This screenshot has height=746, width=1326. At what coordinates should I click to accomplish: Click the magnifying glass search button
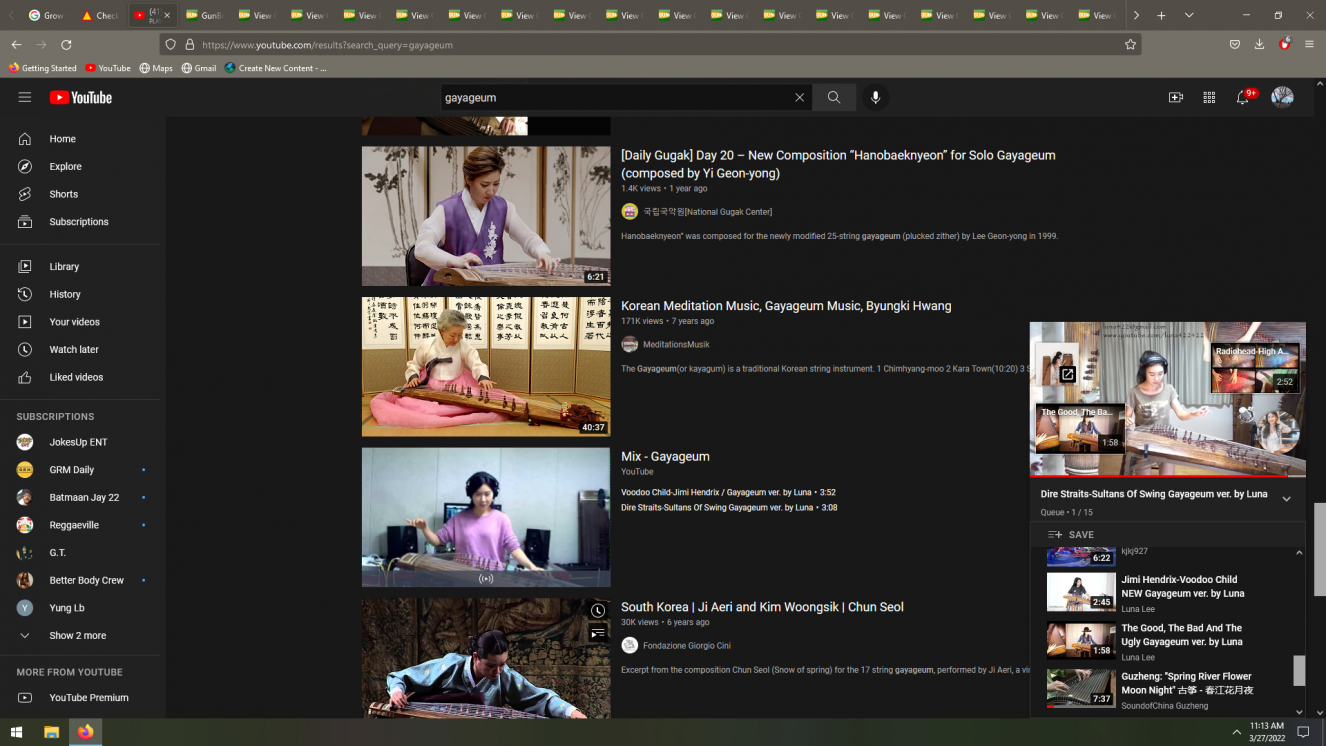click(x=834, y=97)
